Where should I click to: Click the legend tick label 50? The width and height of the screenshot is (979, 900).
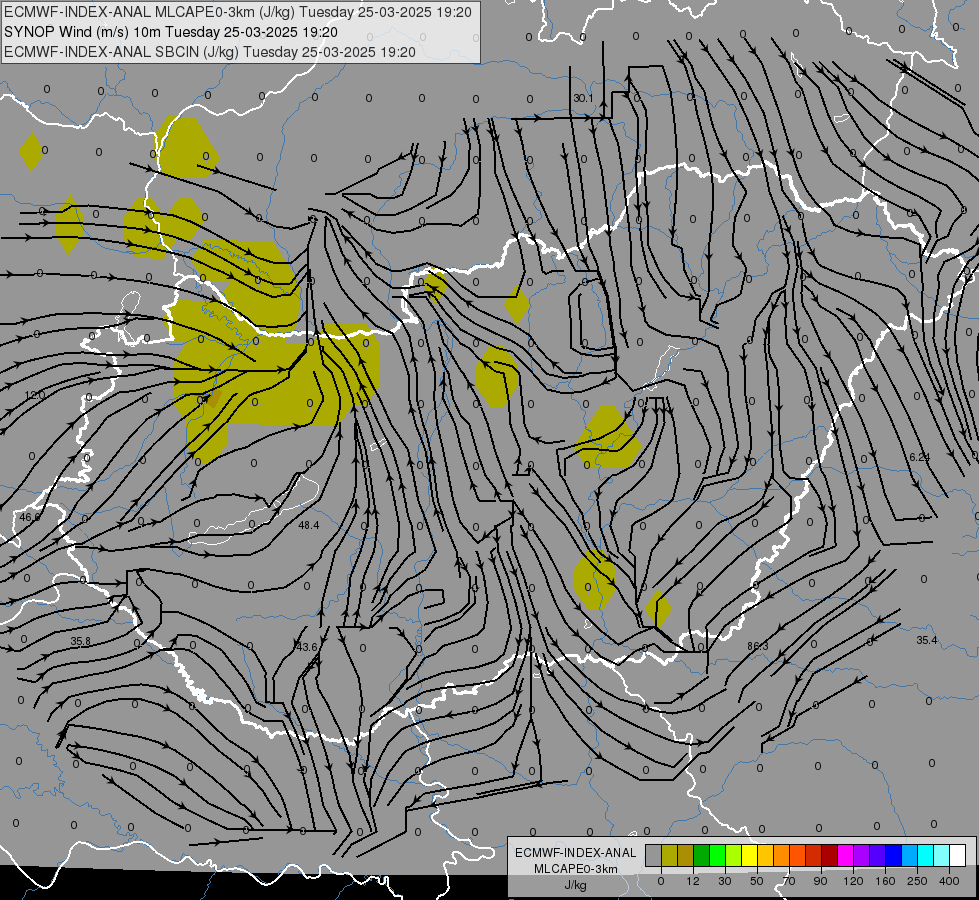[x=757, y=881]
